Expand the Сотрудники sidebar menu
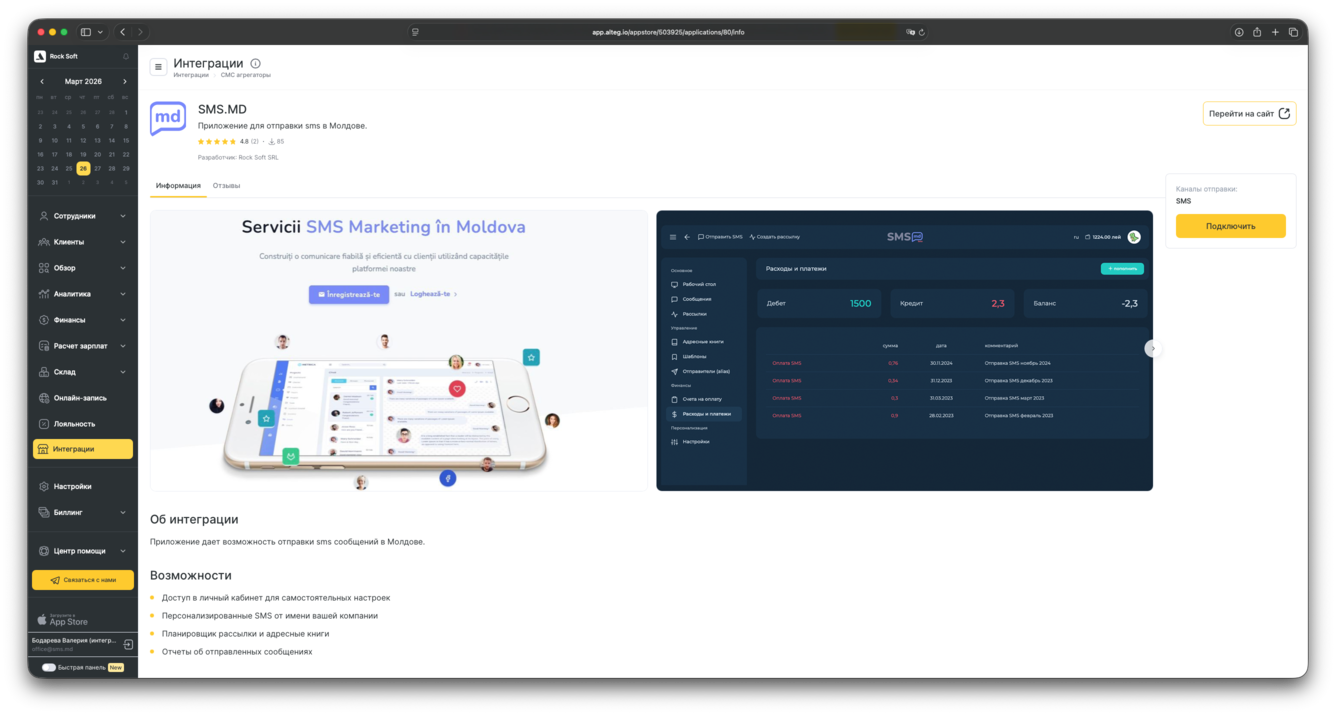 click(83, 216)
